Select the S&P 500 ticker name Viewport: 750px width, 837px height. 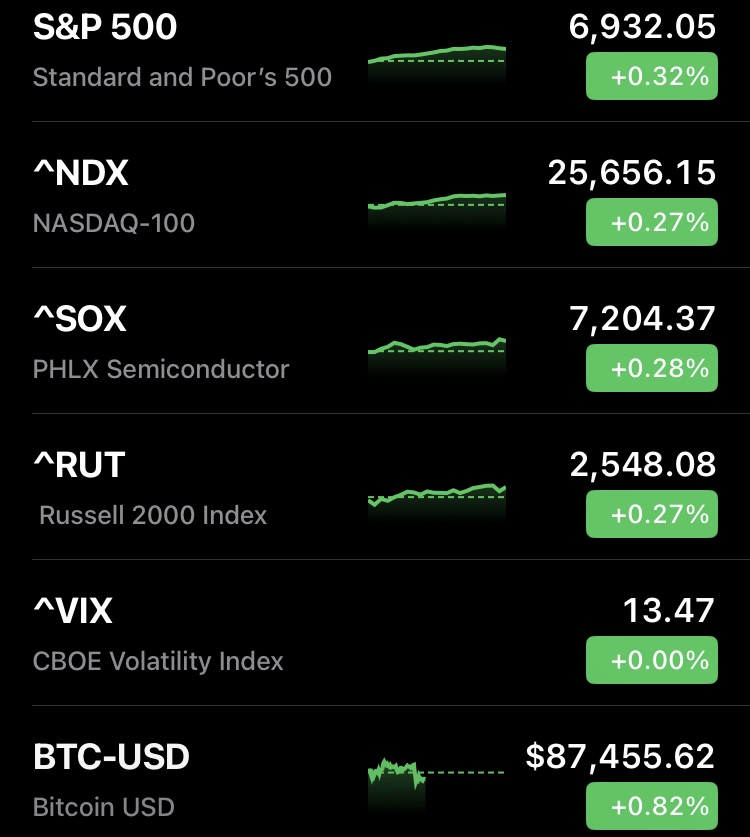click(105, 28)
